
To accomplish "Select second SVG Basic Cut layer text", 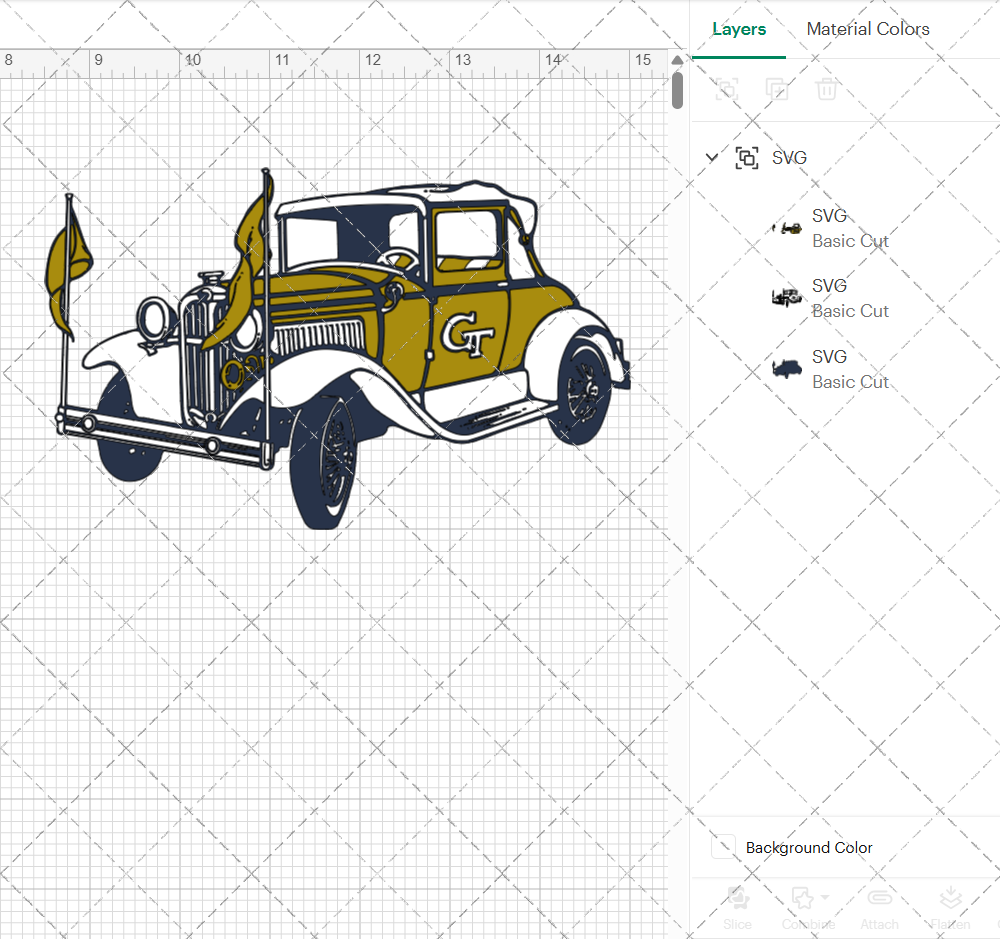I will coord(849,299).
